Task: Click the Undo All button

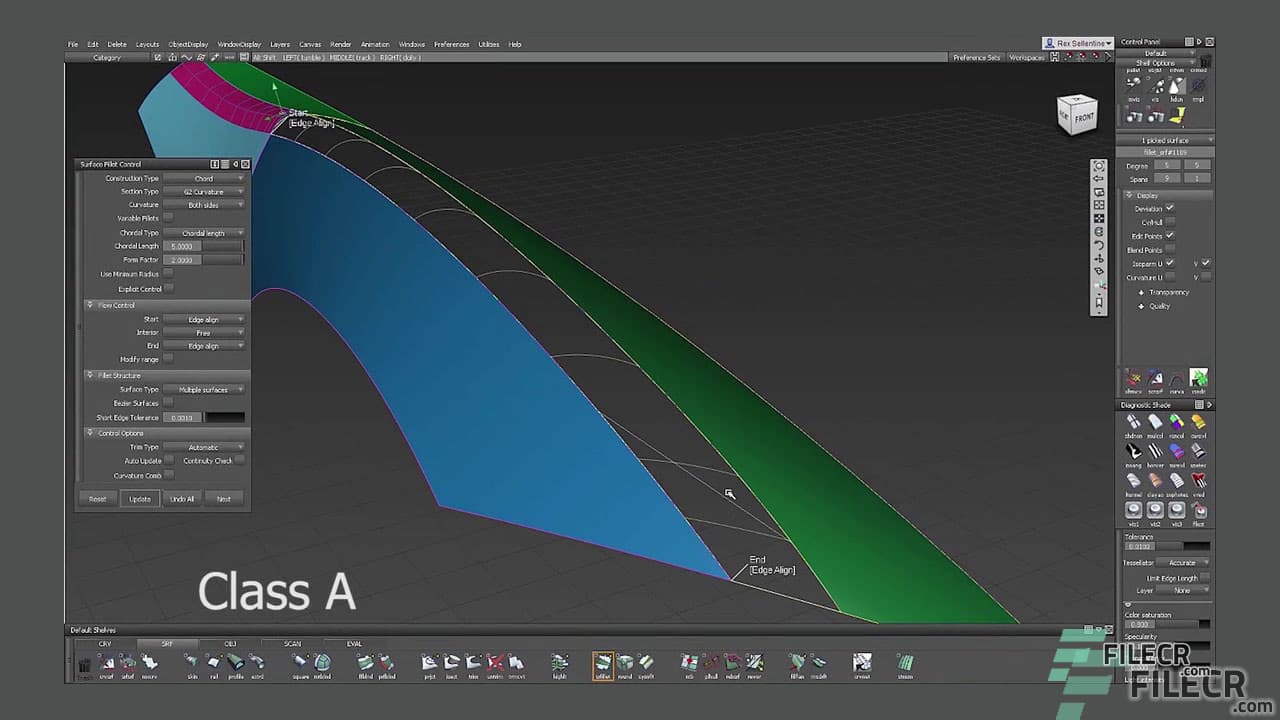Action: pos(183,498)
